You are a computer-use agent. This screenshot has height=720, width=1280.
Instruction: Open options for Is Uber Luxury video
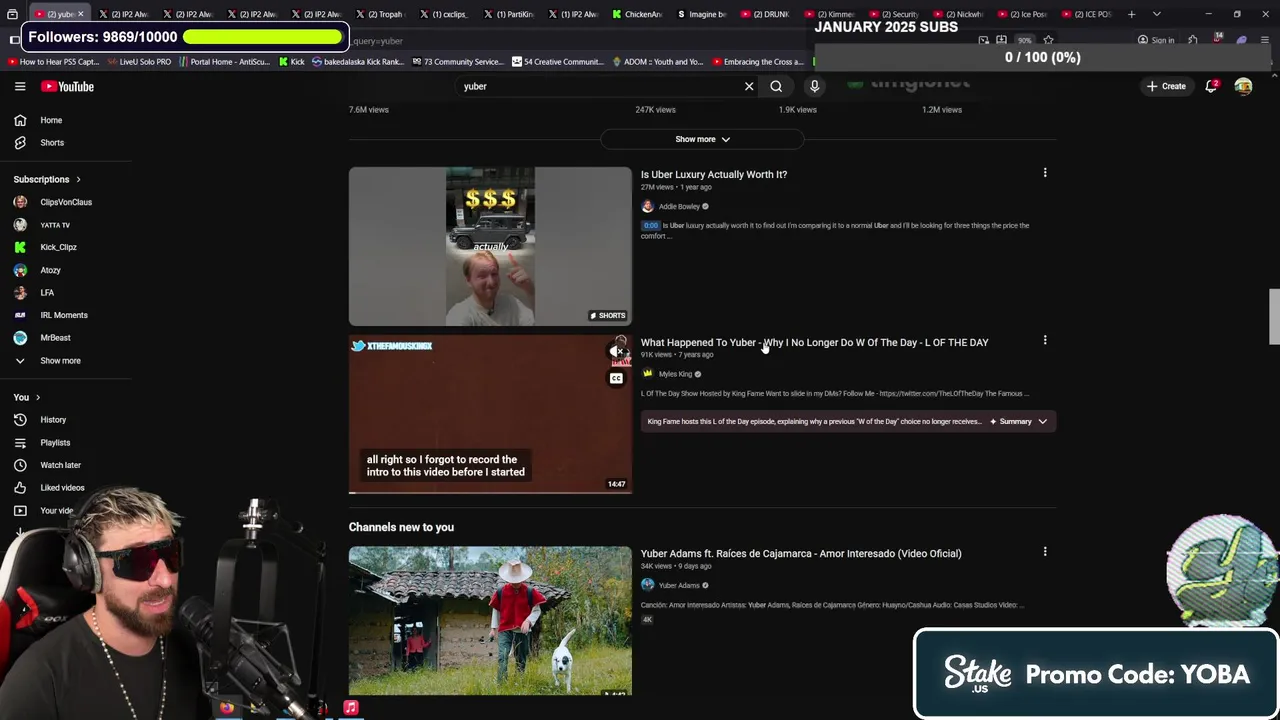click(1045, 173)
